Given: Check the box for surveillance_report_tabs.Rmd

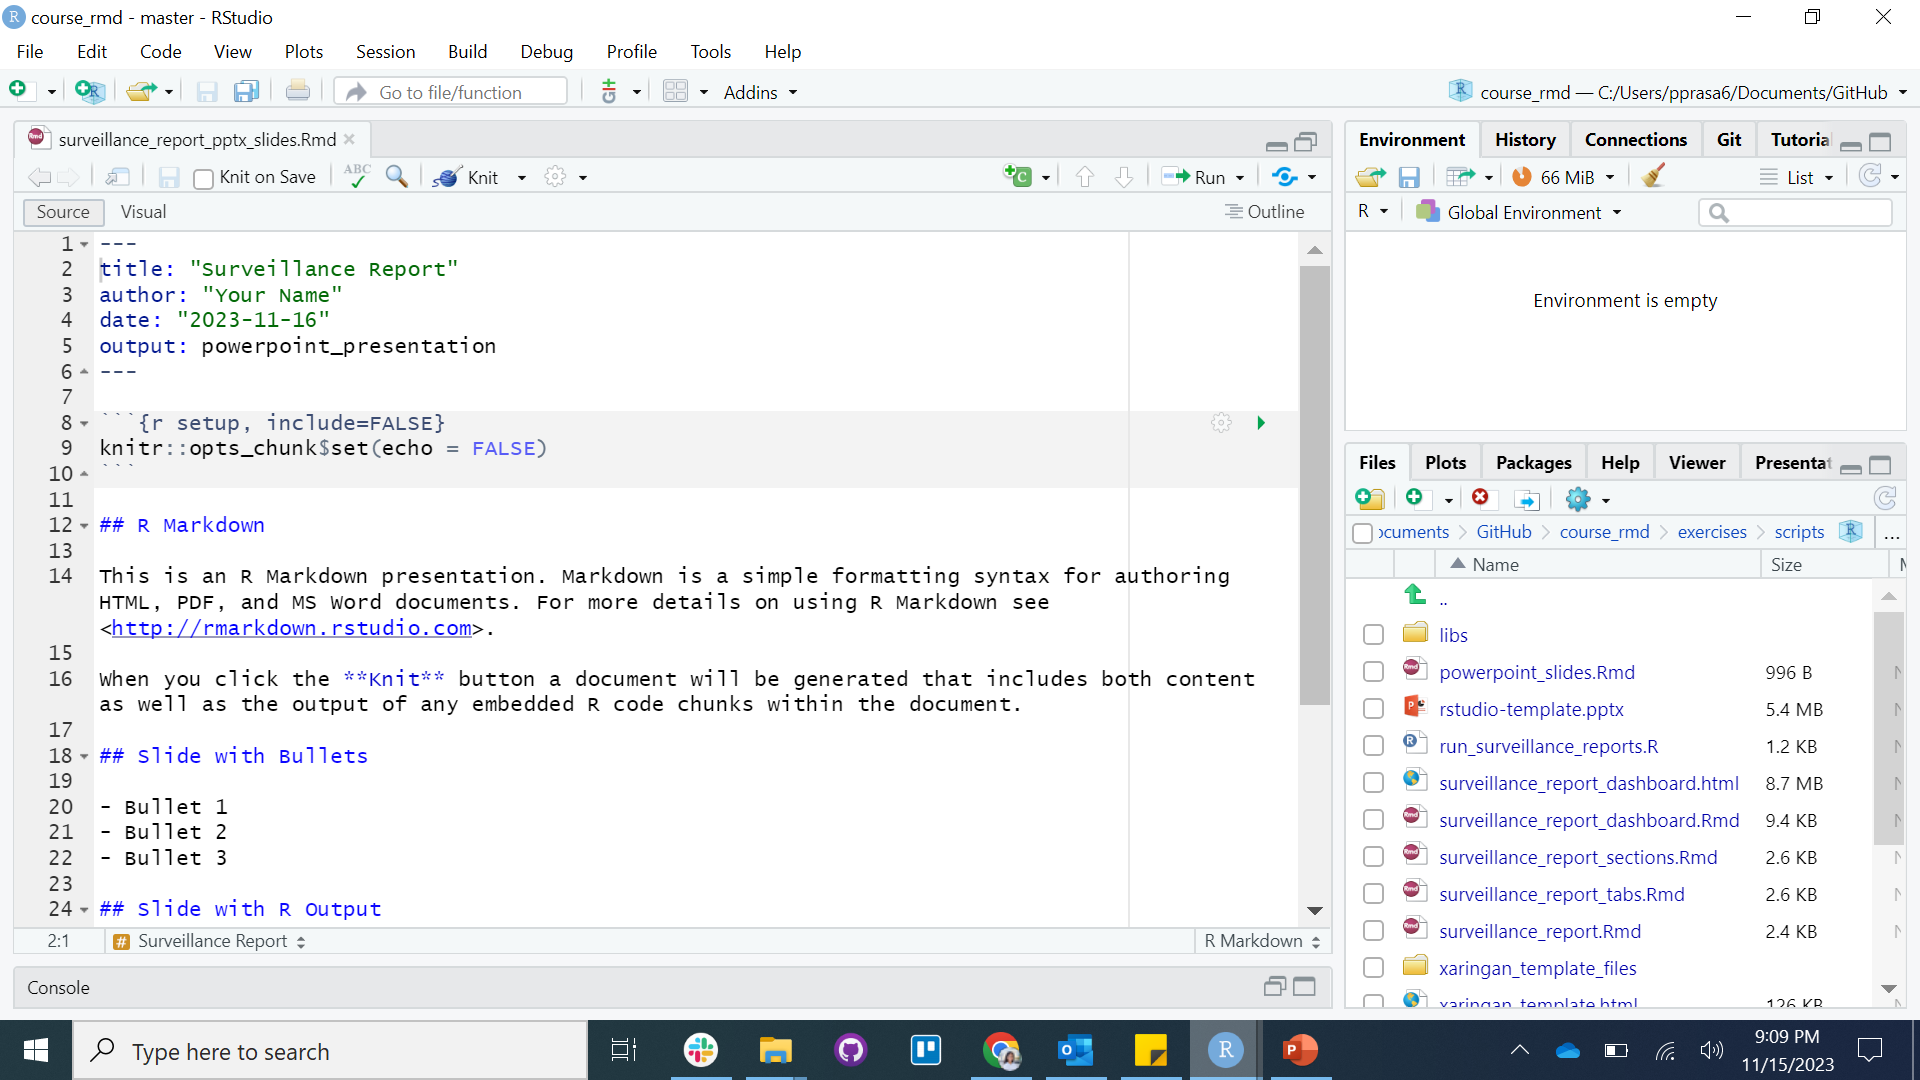Looking at the screenshot, I should pyautogui.click(x=1373, y=894).
